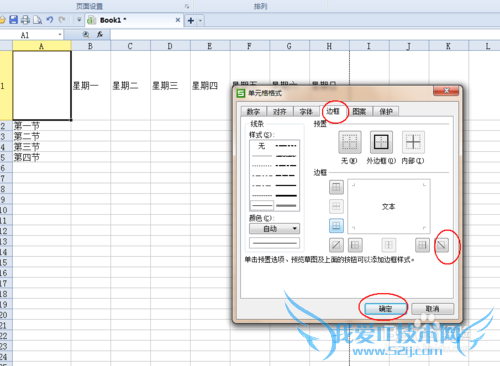Switch to the 对齐 tab in the dialog
This screenshot has width=500, height=366.
(x=280, y=112)
